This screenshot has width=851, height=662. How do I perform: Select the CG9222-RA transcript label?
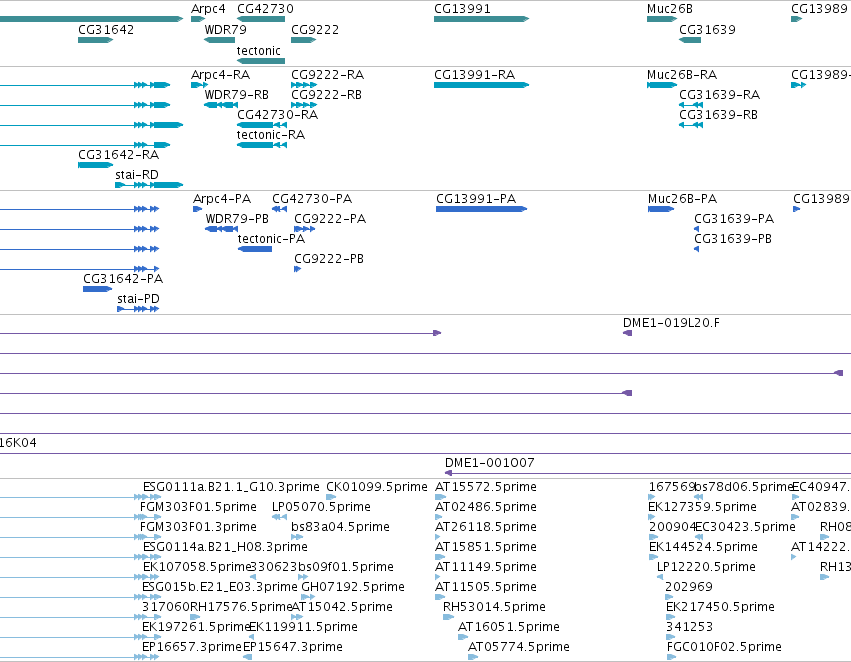click(x=327, y=75)
